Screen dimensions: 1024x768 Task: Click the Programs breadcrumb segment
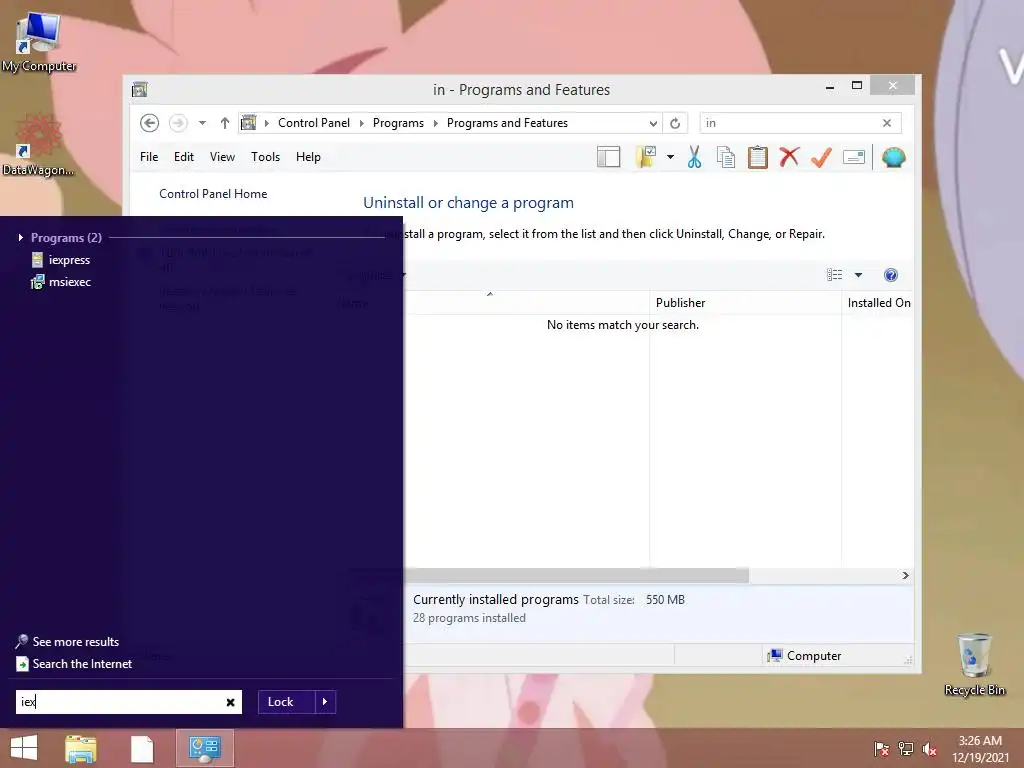(398, 123)
